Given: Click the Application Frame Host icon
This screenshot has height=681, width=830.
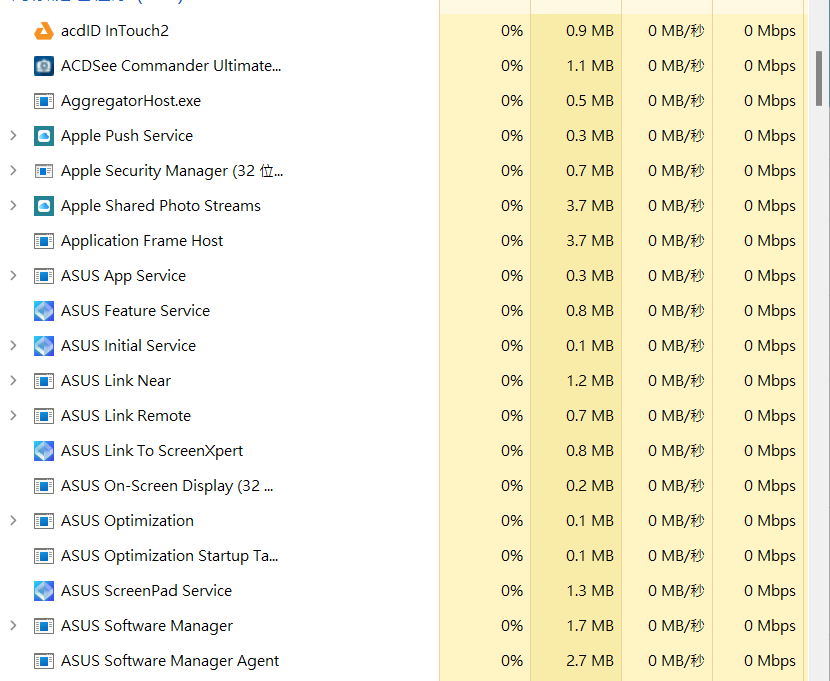Looking at the screenshot, I should (43, 241).
